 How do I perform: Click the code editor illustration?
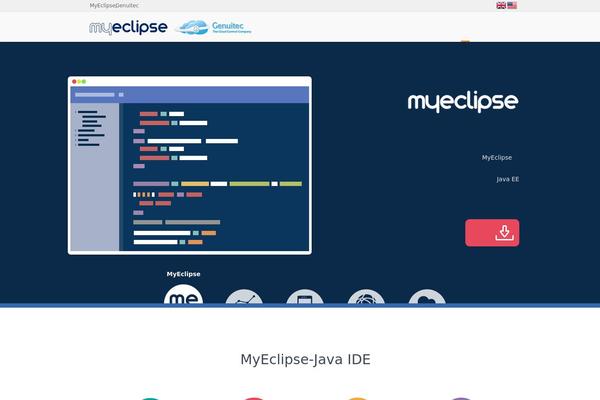click(x=190, y=165)
